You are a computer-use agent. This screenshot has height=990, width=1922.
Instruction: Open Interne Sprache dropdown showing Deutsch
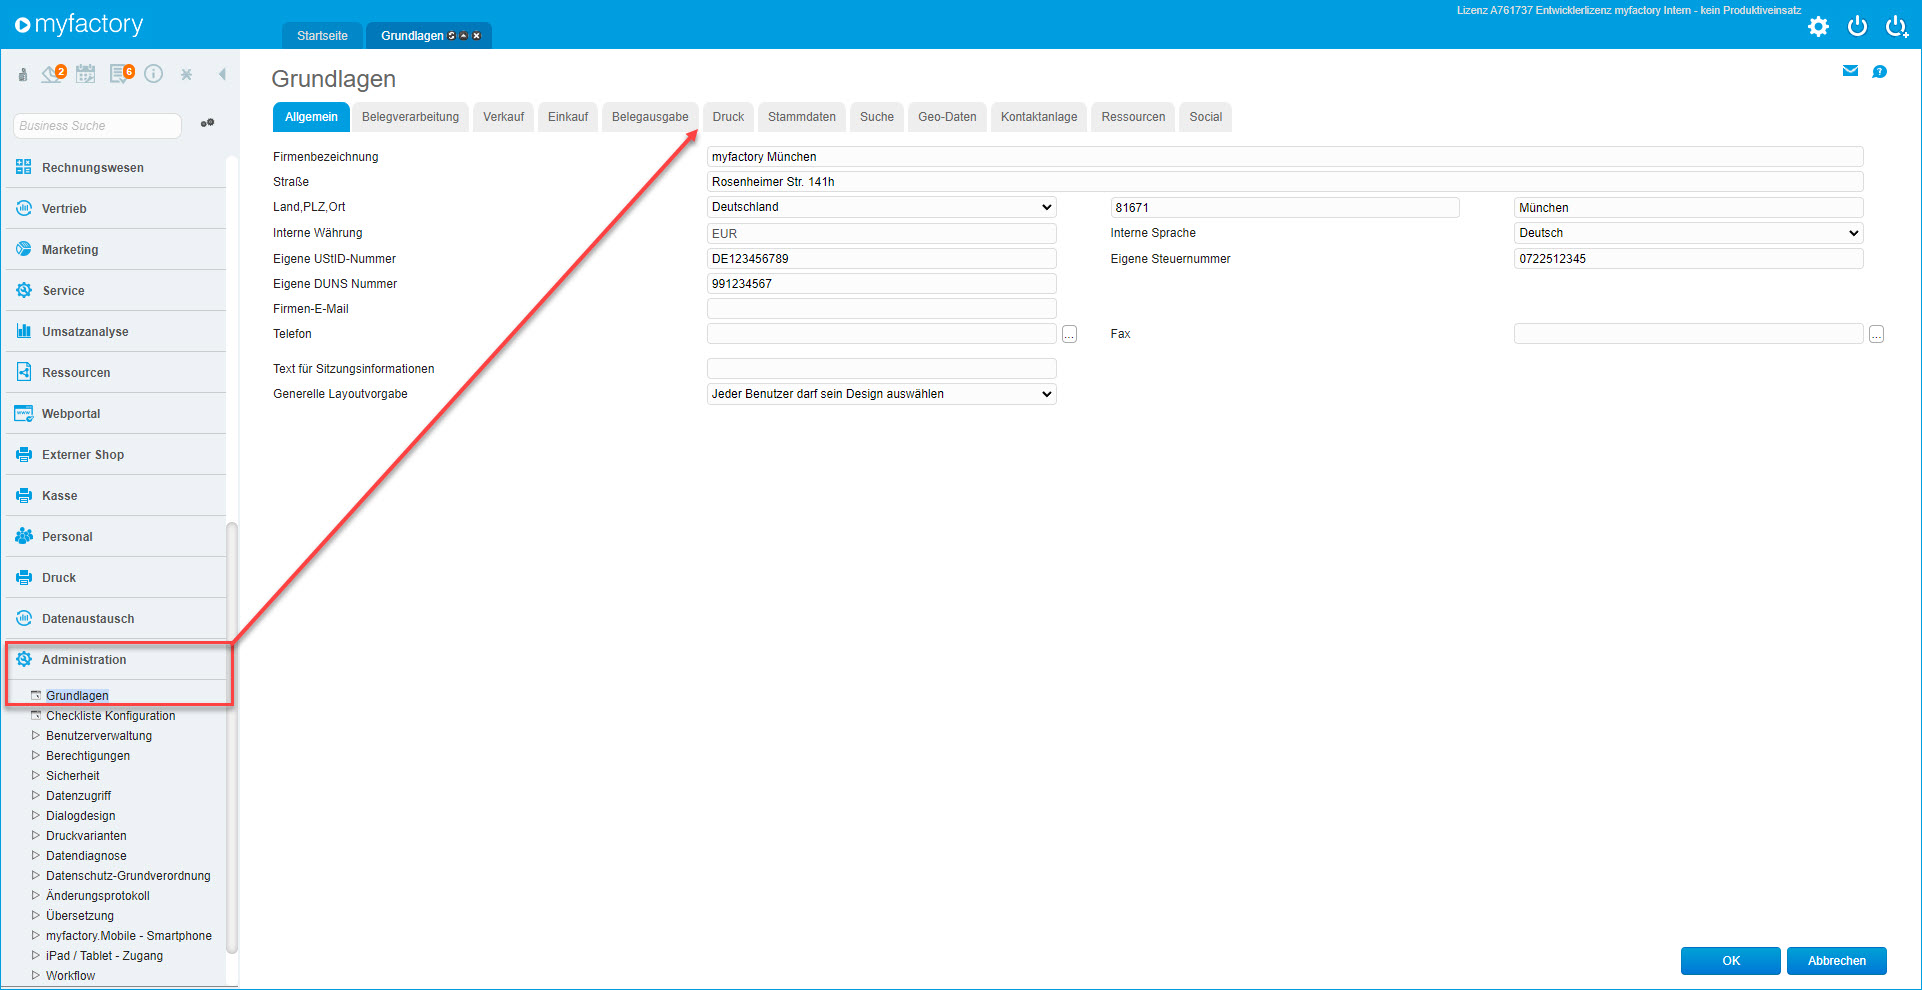point(1688,233)
